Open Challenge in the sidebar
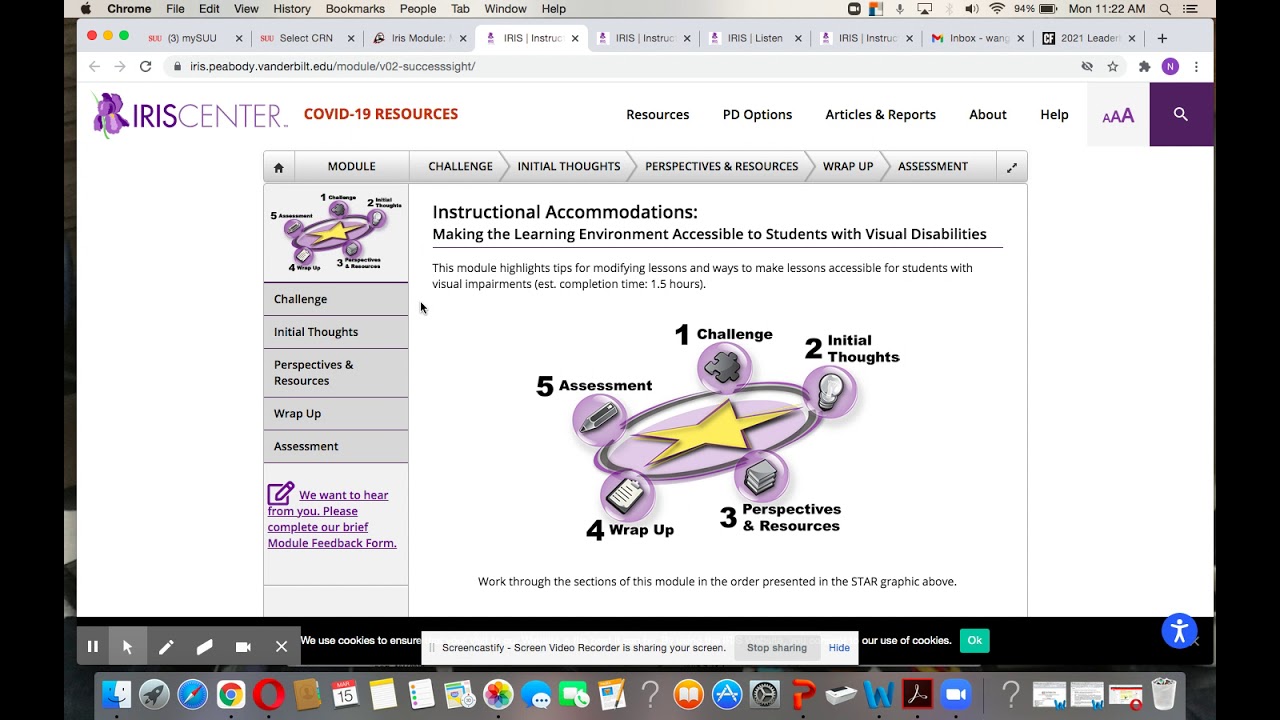This screenshot has height=720, width=1280. [x=336, y=299]
